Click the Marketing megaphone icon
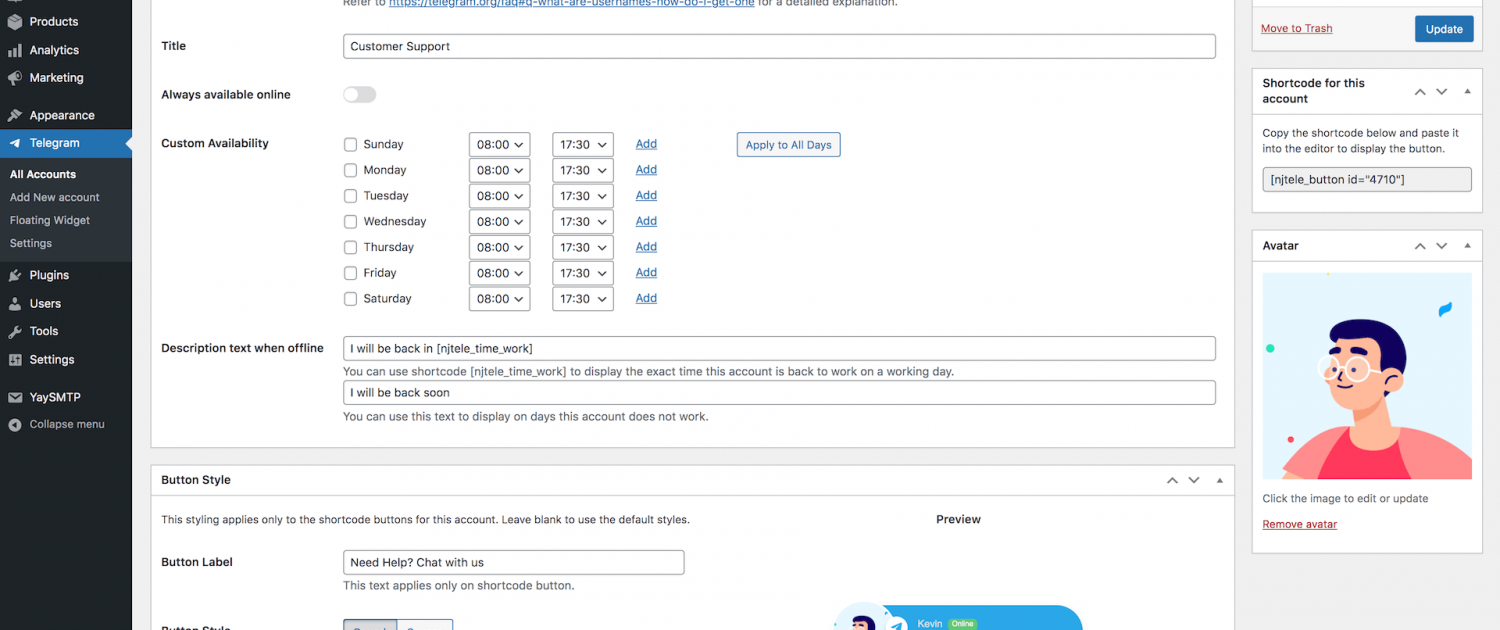1500x630 pixels. (15, 78)
